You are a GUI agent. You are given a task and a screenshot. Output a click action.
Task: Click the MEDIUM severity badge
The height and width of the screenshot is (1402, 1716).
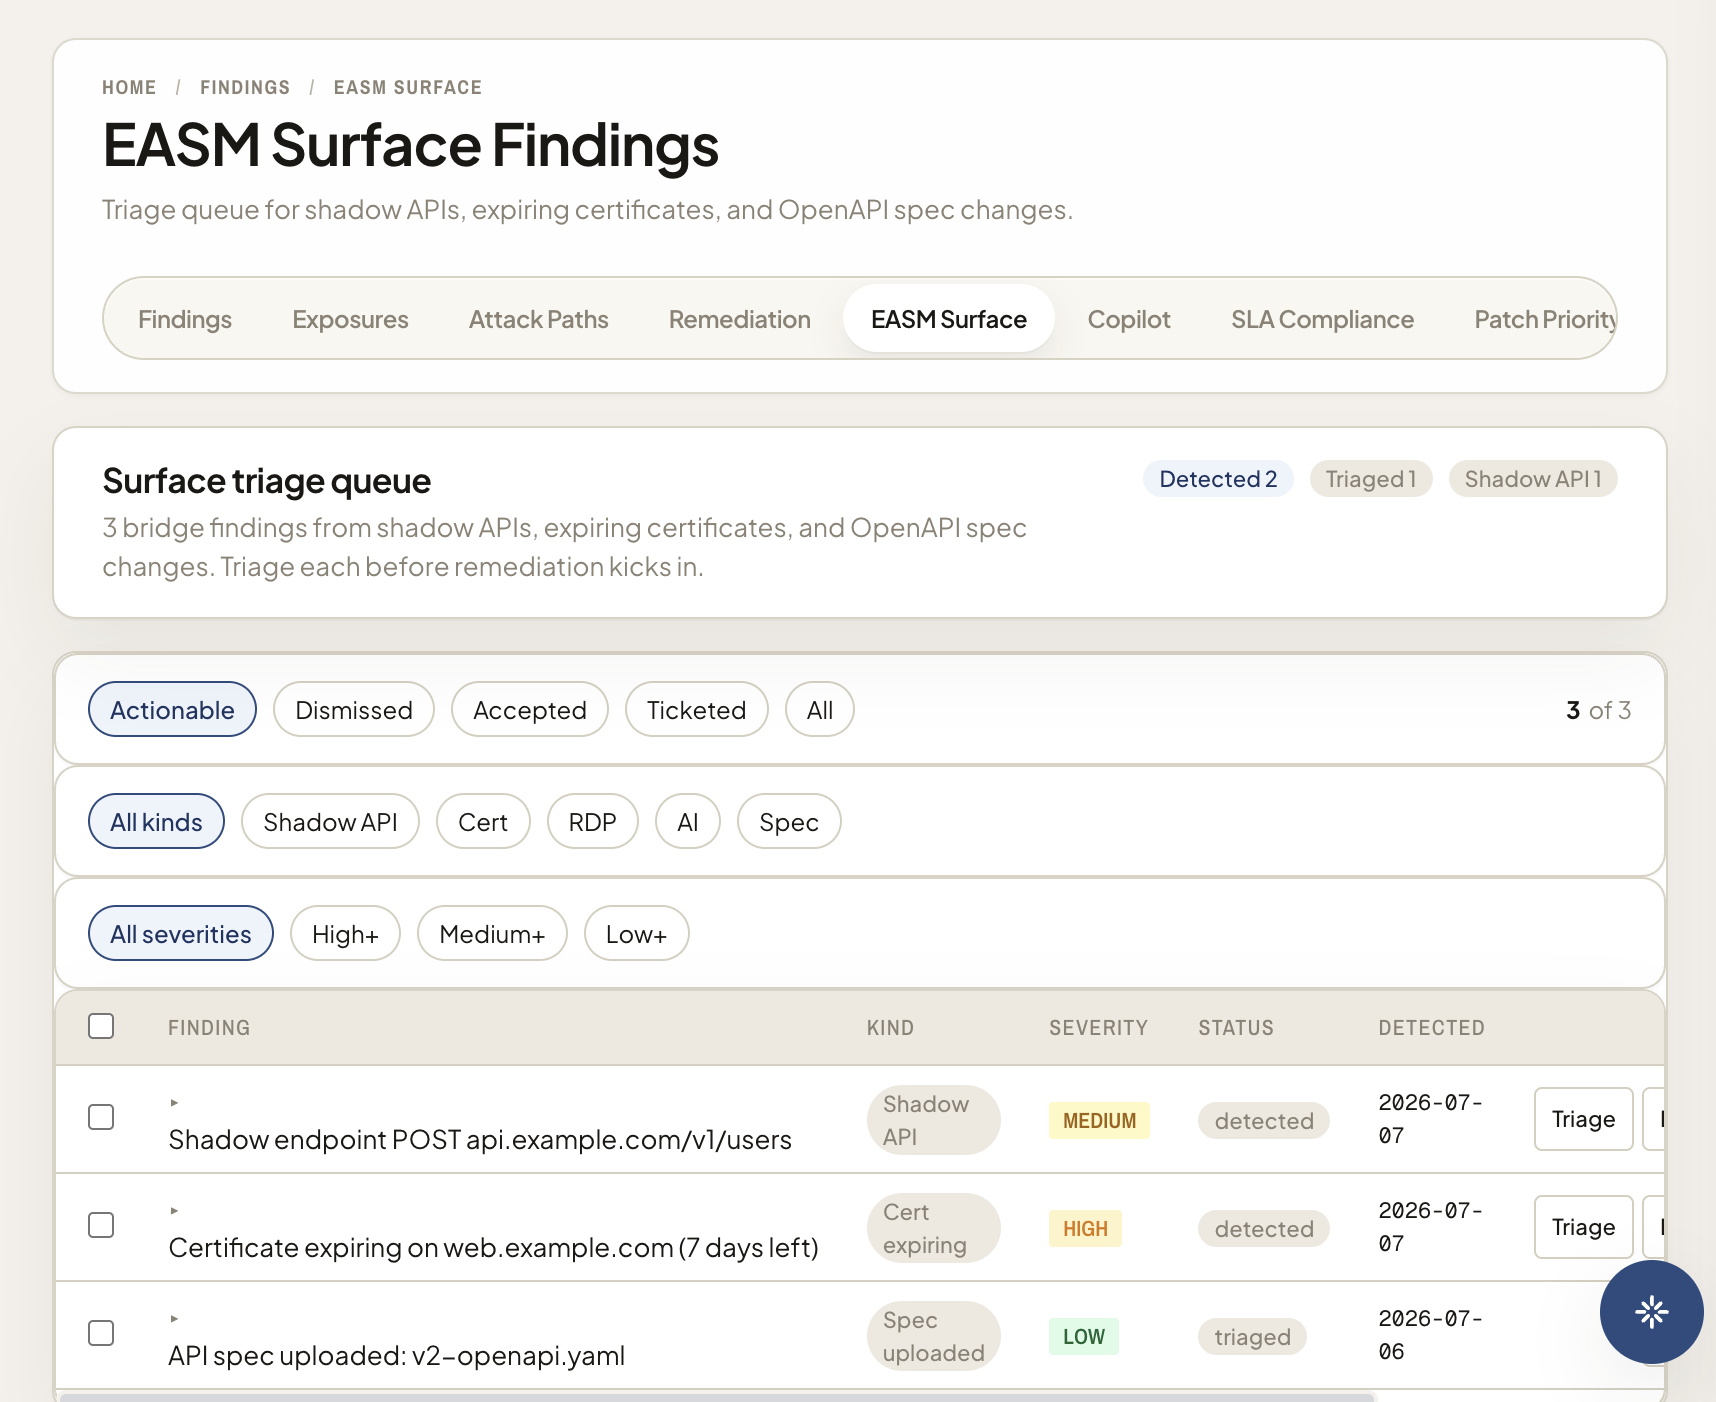click(x=1099, y=1120)
